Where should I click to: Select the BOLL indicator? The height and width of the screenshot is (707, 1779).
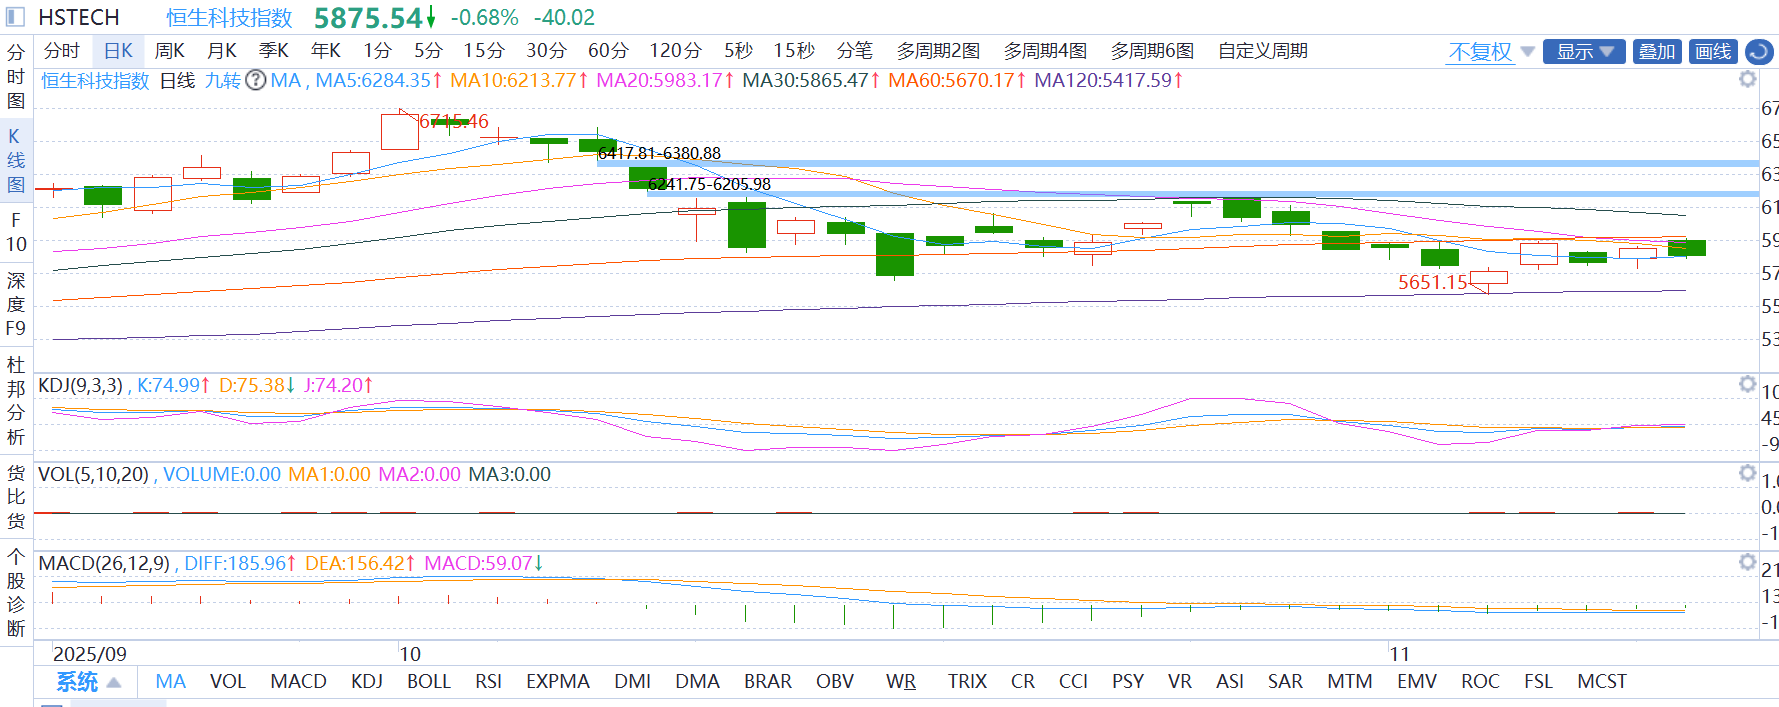429,682
